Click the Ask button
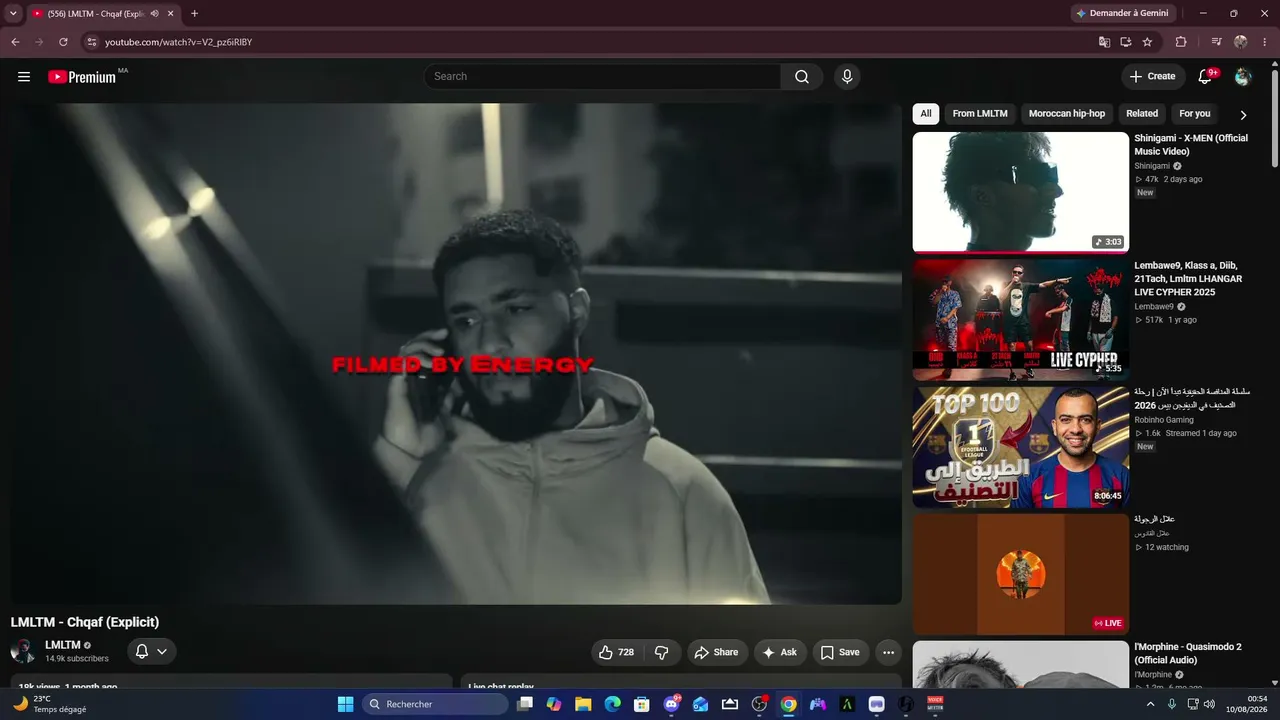Image resolution: width=1280 pixels, height=720 pixels. 780,652
